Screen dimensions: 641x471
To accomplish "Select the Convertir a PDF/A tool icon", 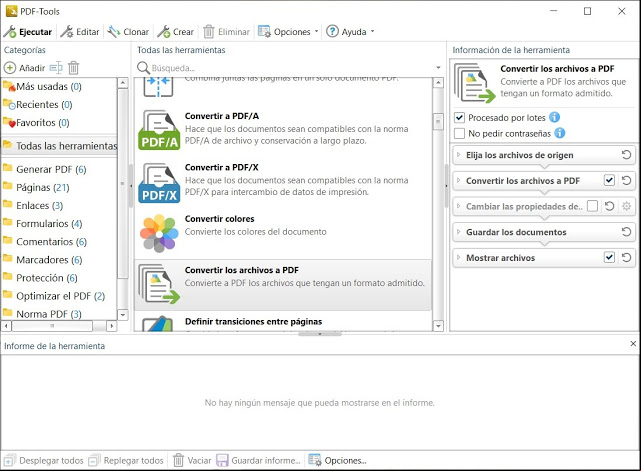I will 159,130.
